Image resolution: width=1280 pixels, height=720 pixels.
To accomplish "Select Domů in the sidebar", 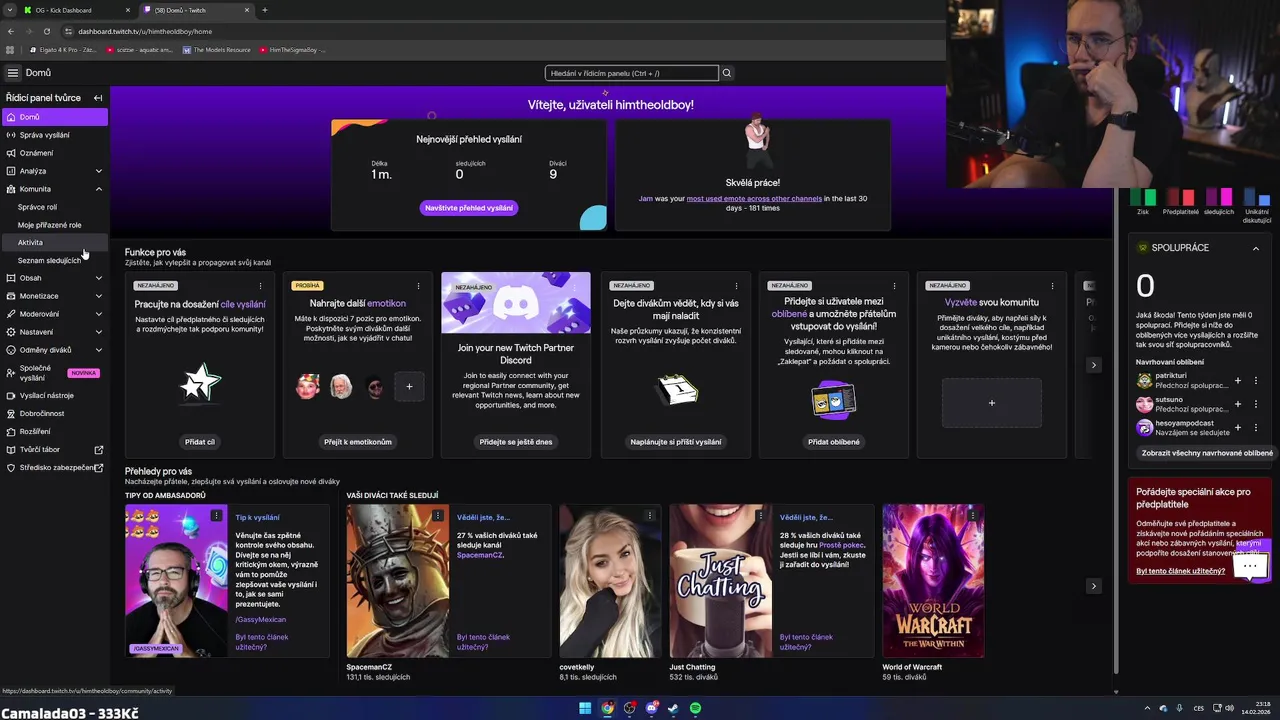I will click(54, 117).
